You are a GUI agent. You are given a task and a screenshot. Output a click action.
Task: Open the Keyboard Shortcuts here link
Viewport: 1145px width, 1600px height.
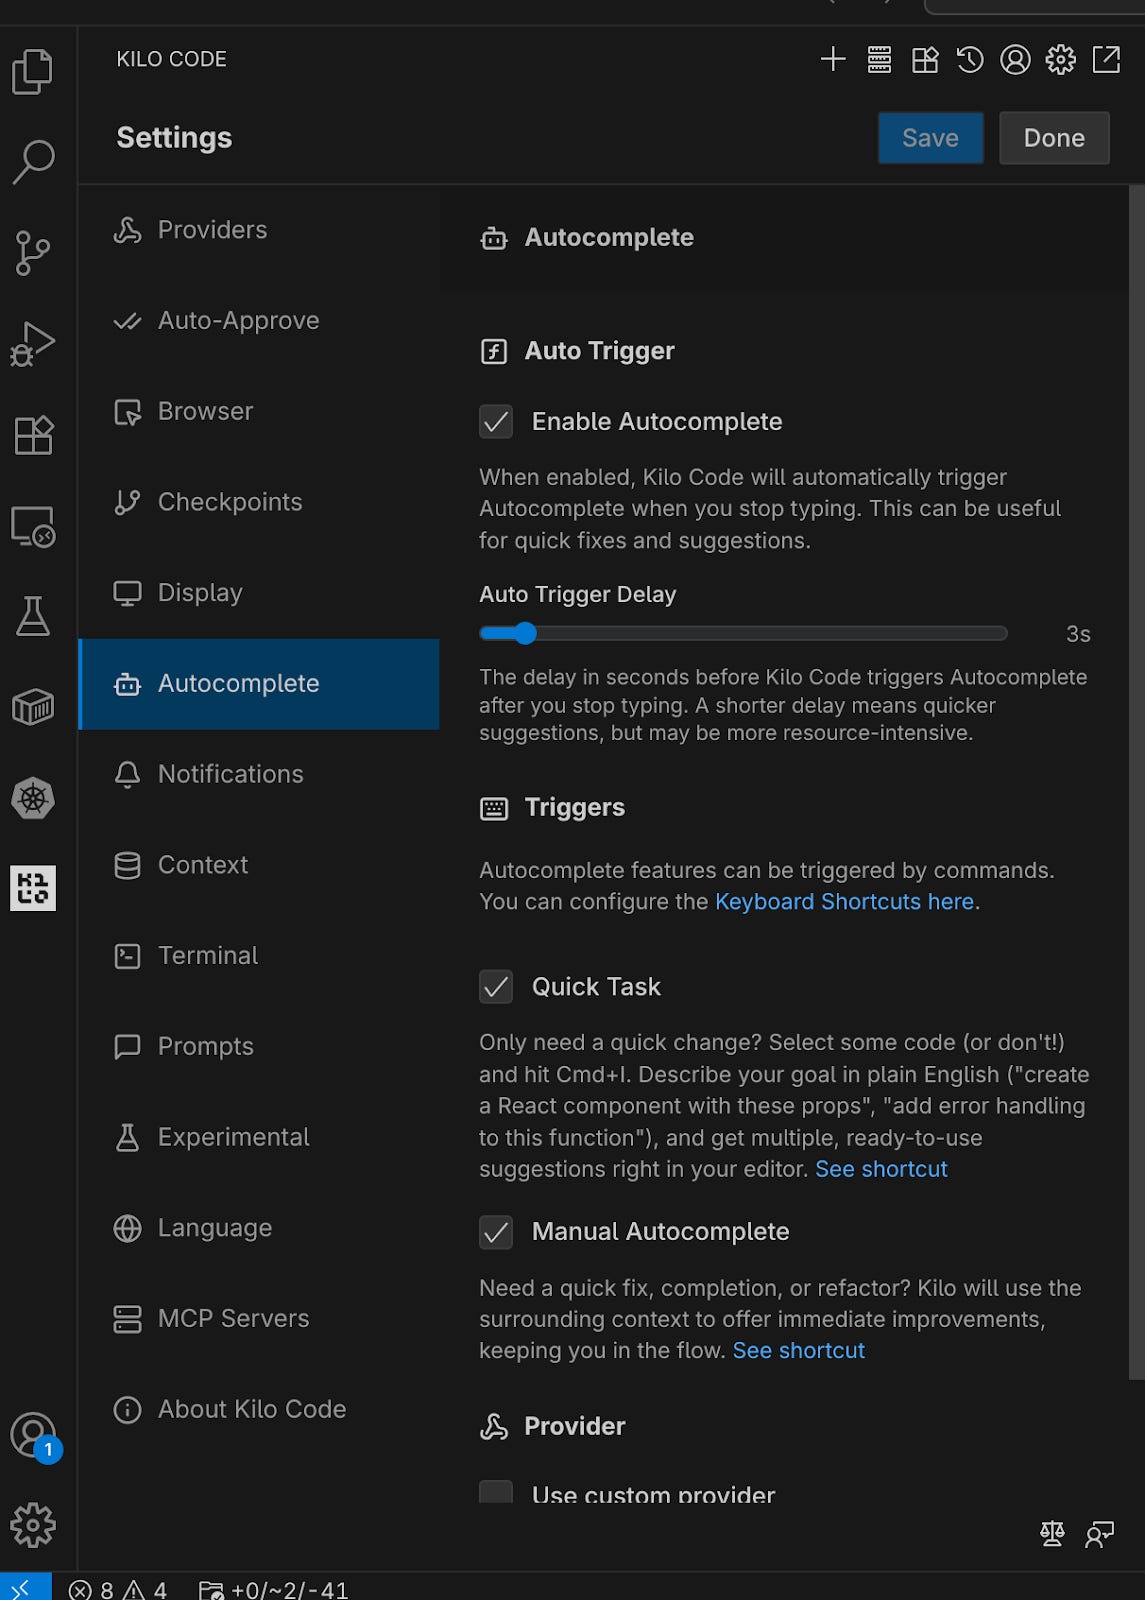click(x=844, y=902)
